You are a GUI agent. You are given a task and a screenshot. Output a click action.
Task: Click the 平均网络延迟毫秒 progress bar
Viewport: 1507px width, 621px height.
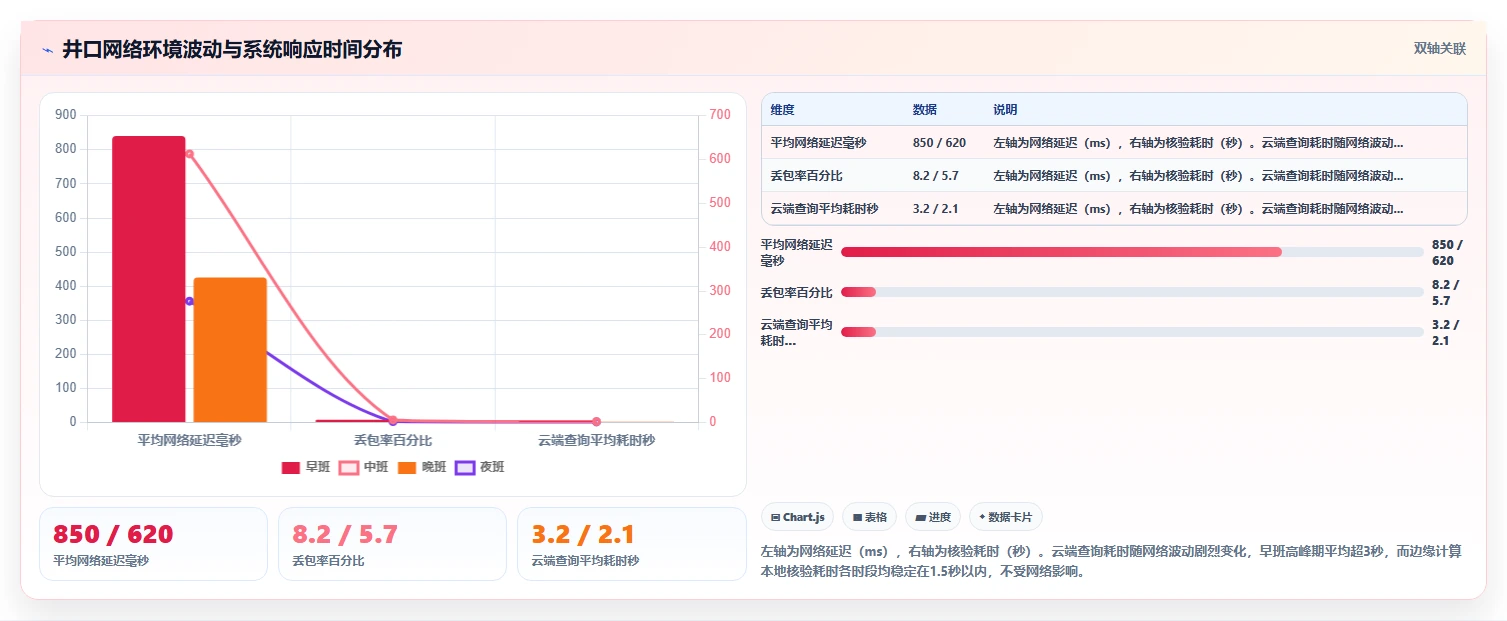1132,252
